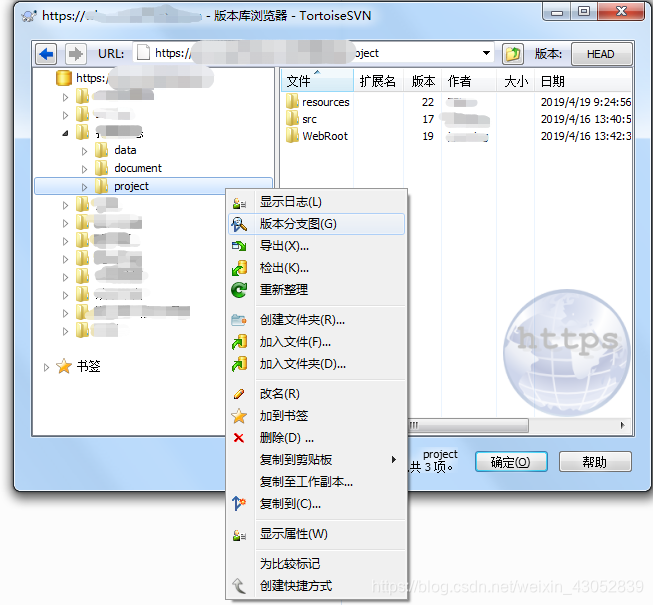Click the TortoiseSVN title bar icon

click(29, 16)
